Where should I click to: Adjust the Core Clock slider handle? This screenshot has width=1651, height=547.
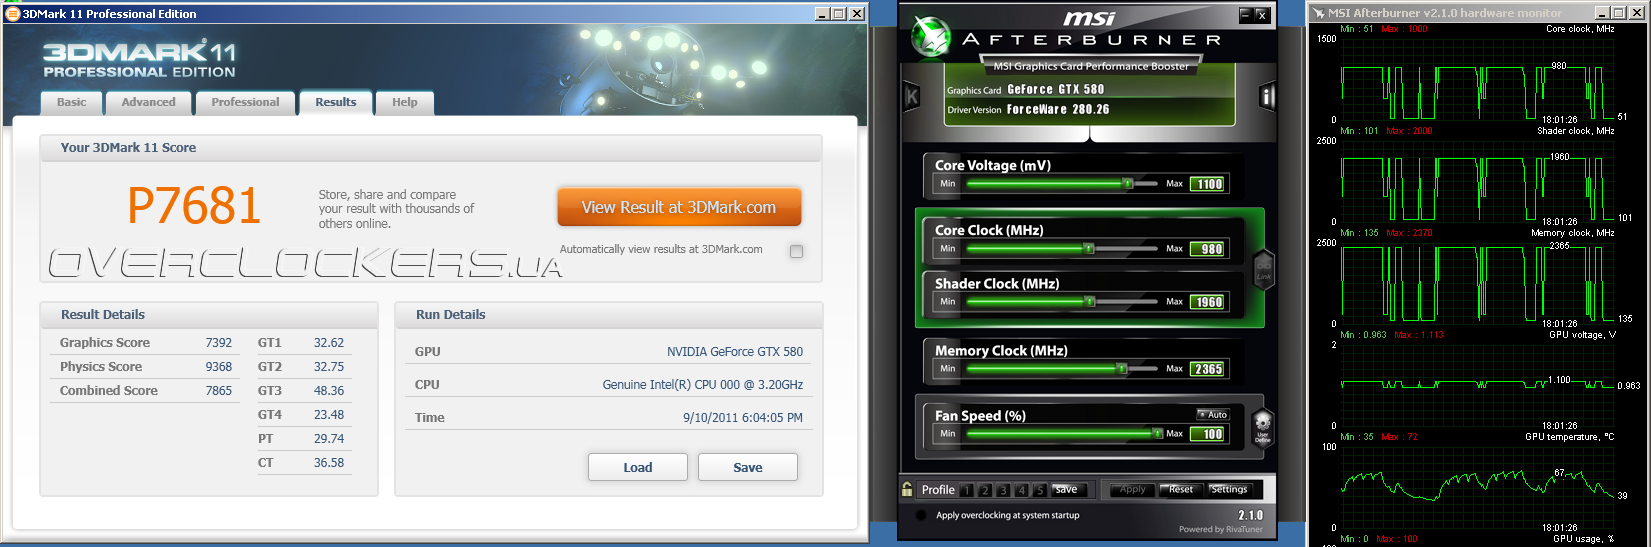(x=1089, y=249)
